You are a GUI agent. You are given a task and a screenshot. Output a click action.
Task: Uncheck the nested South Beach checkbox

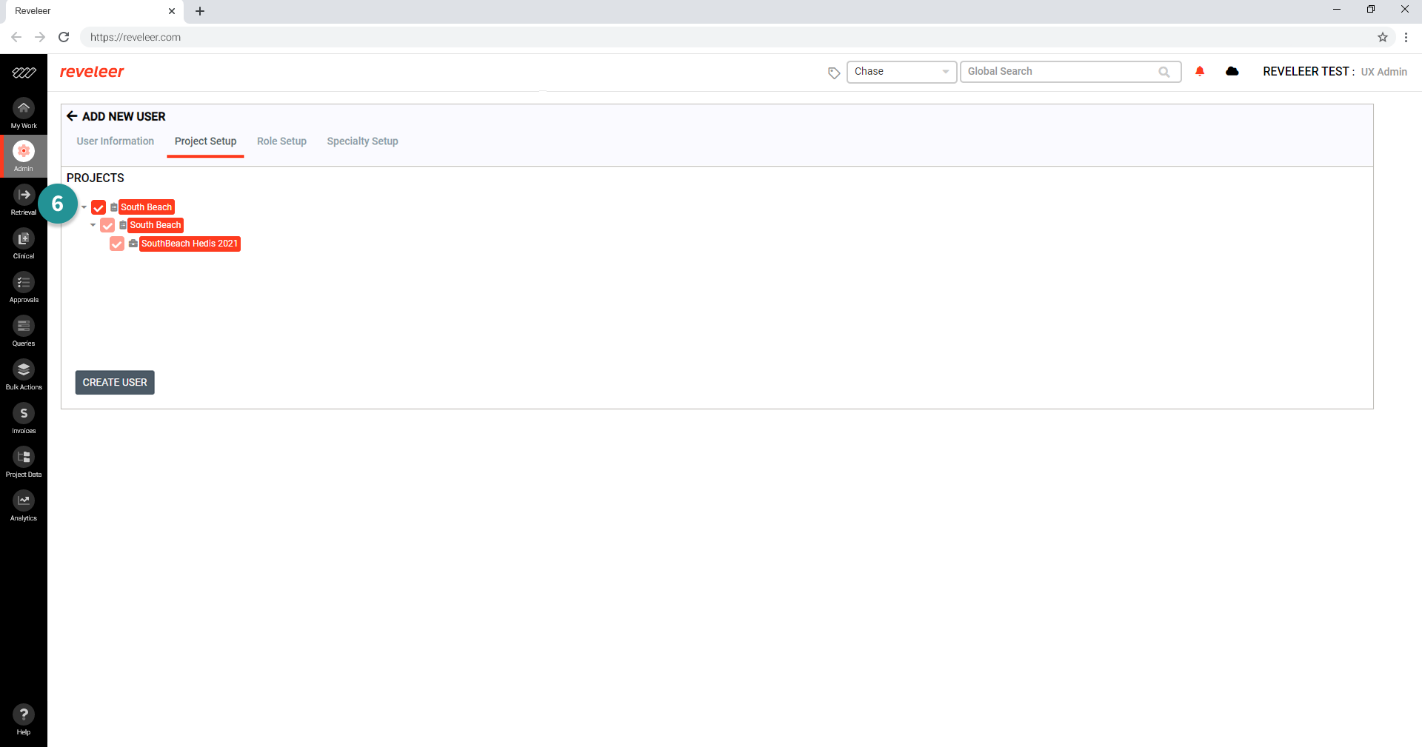tap(107, 225)
